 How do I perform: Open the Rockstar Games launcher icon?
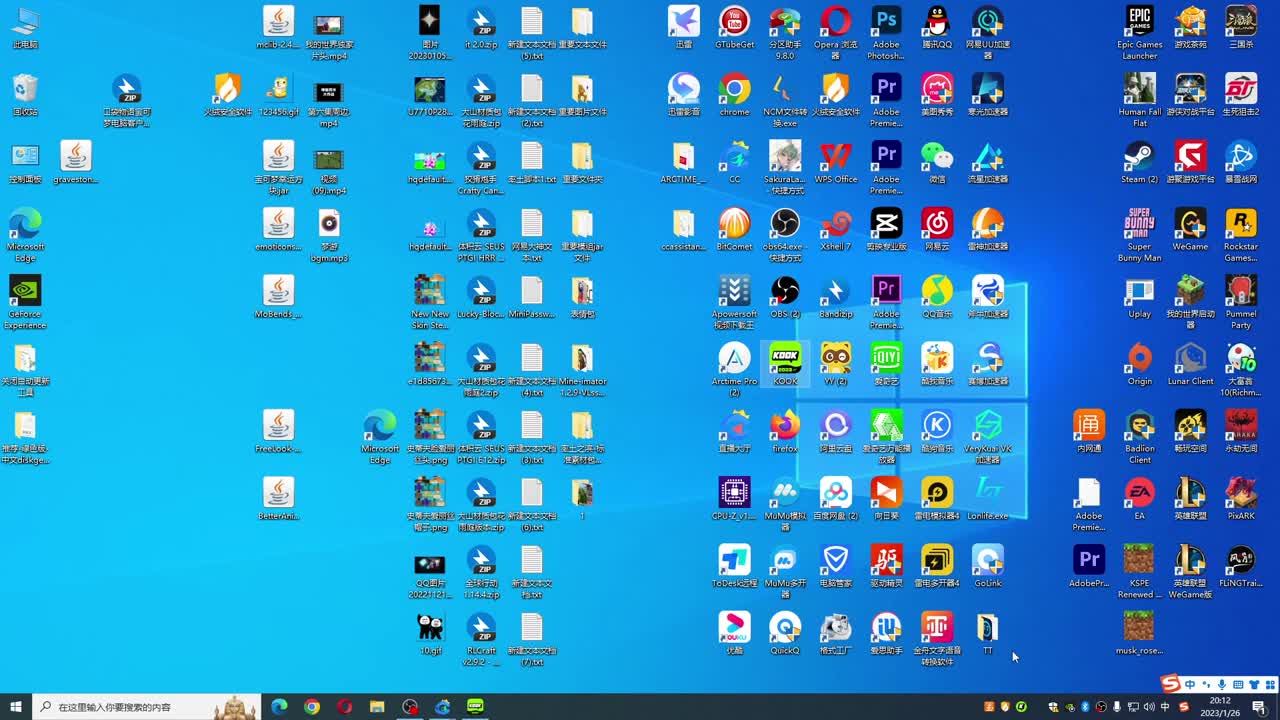pyautogui.click(x=1241, y=224)
